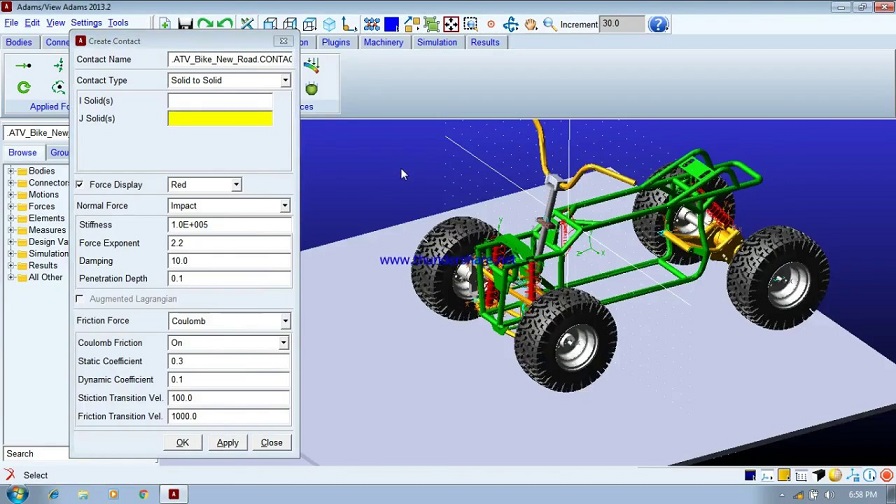Screen dimensions: 896x504
Task: Click the yellow square status bar icon
Action: (784, 475)
